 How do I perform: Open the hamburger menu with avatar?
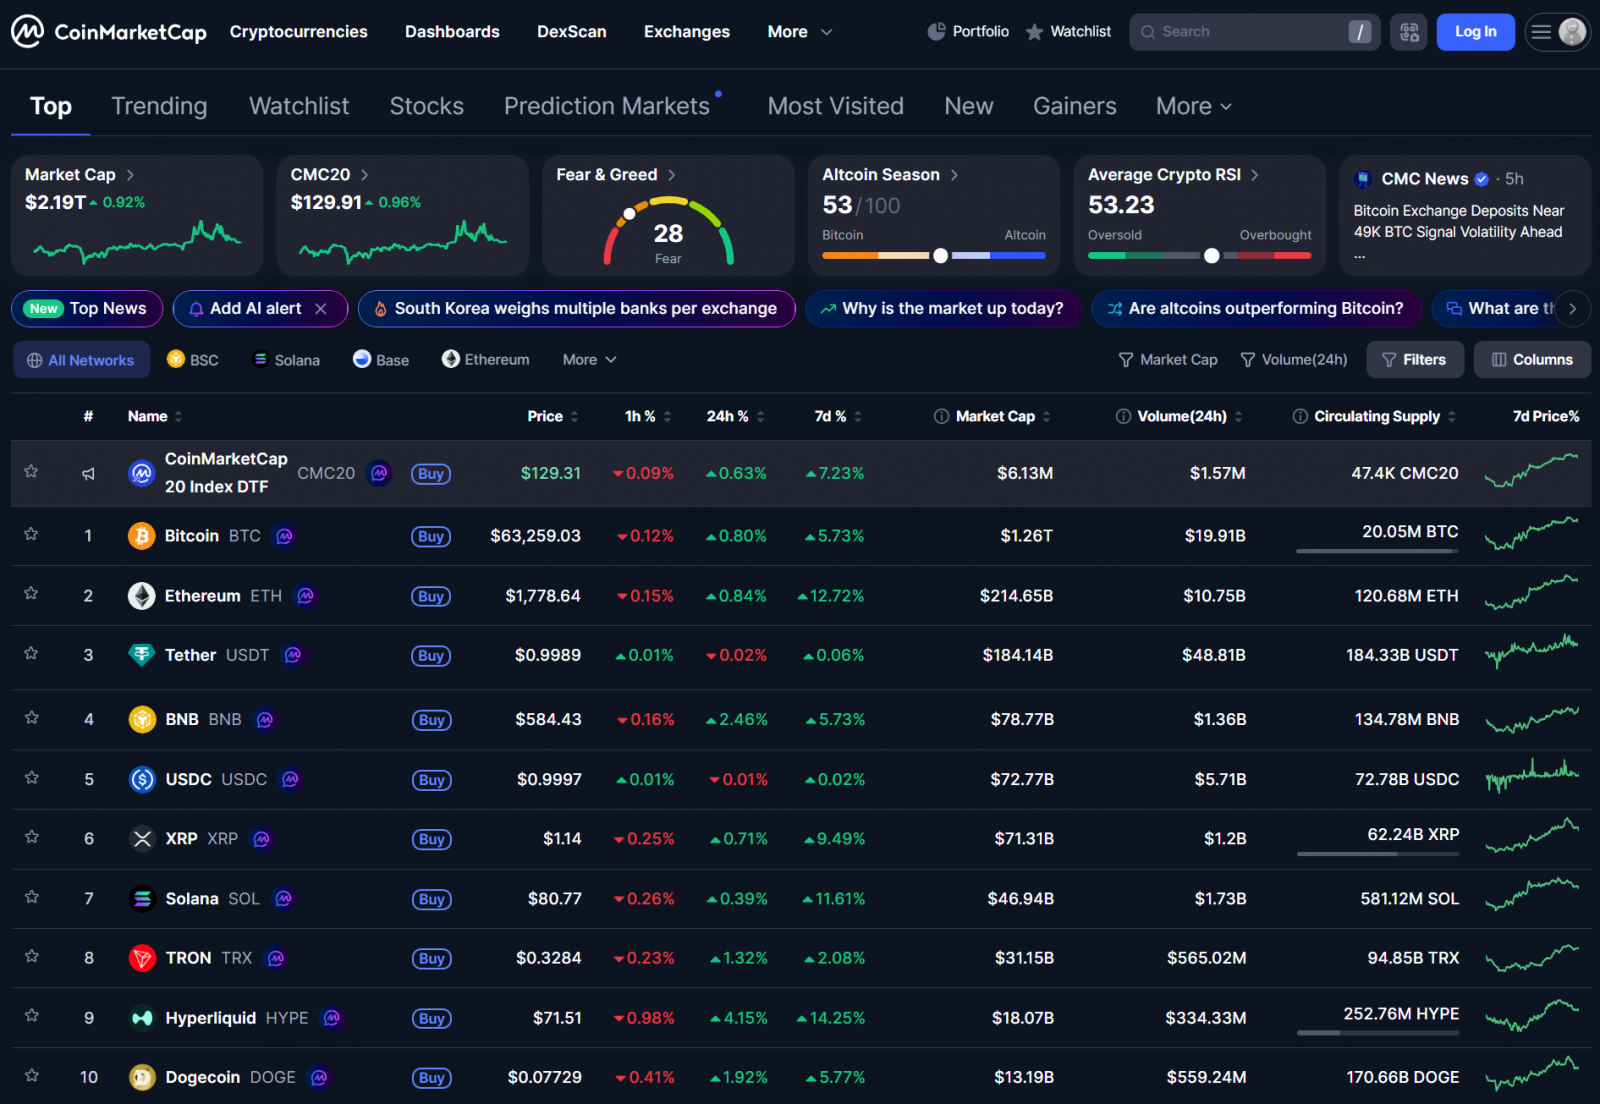coord(1557,32)
